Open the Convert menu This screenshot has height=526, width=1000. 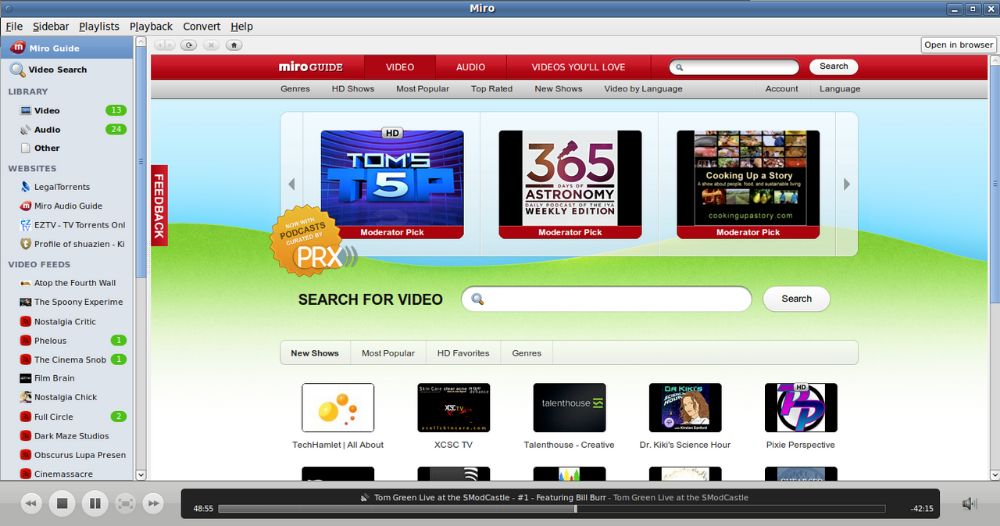click(x=202, y=26)
